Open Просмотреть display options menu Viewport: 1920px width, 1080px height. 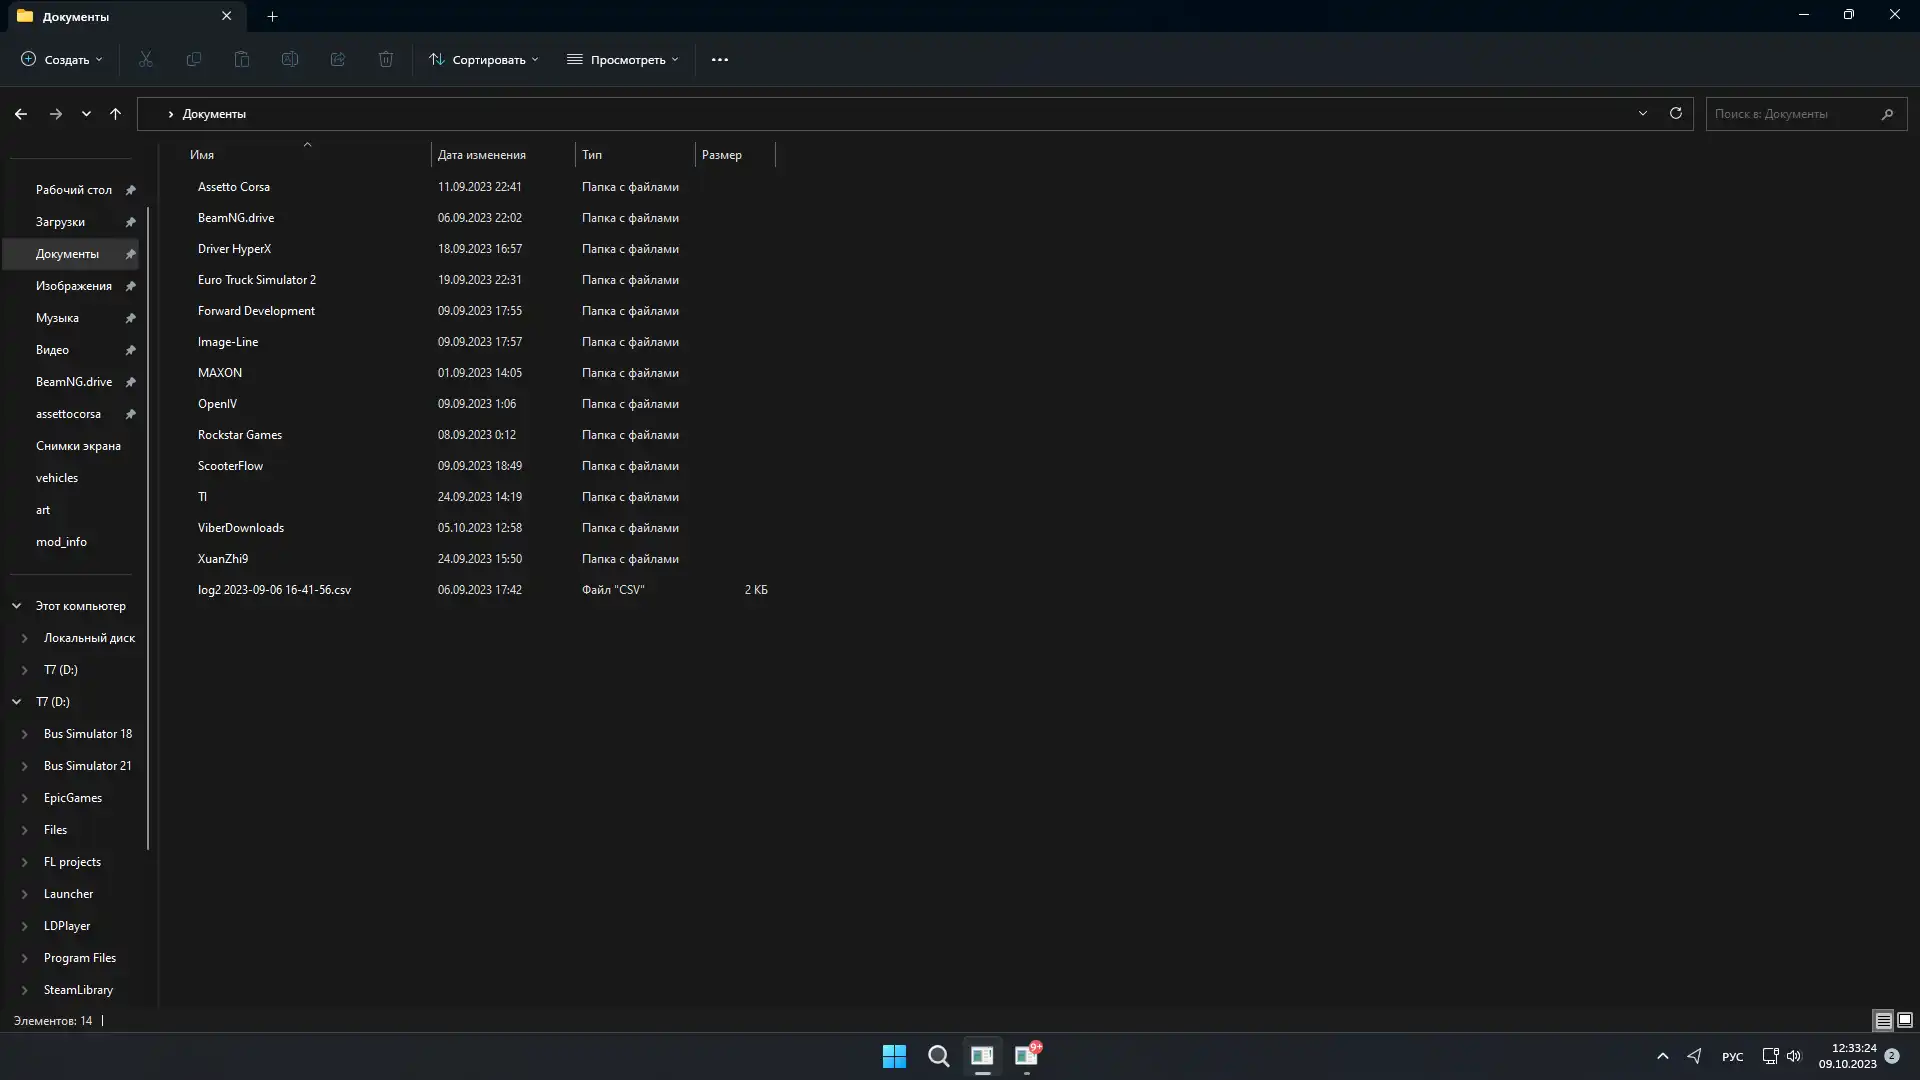coord(622,59)
